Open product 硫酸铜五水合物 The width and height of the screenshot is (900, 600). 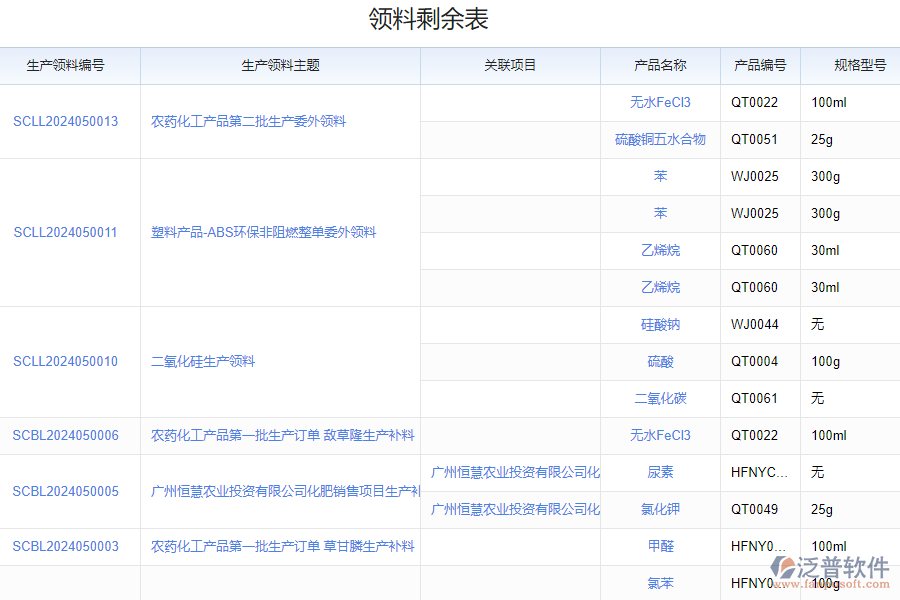coord(660,139)
